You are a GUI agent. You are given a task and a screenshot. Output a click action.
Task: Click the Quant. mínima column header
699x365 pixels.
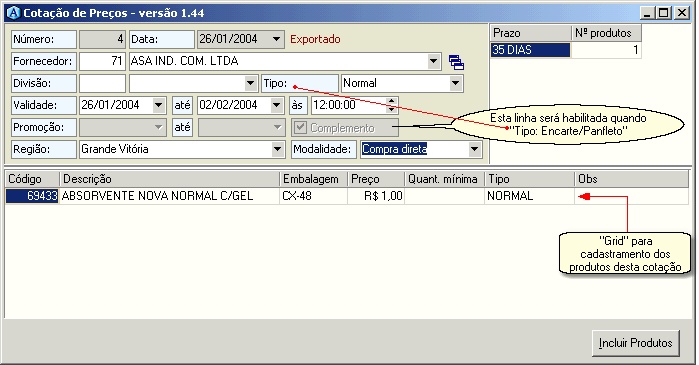tap(445, 179)
